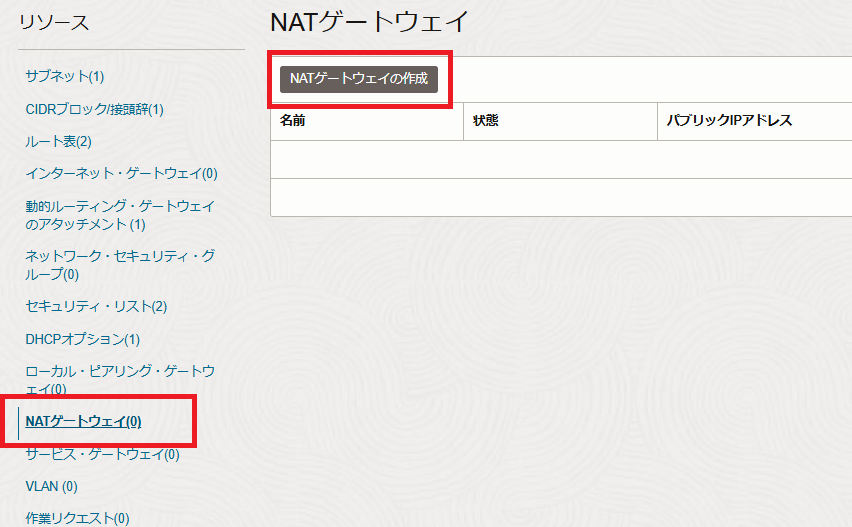This screenshot has width=852, height=527.
Task: Open 作業リクエスト(0) link
Action: 77,518
